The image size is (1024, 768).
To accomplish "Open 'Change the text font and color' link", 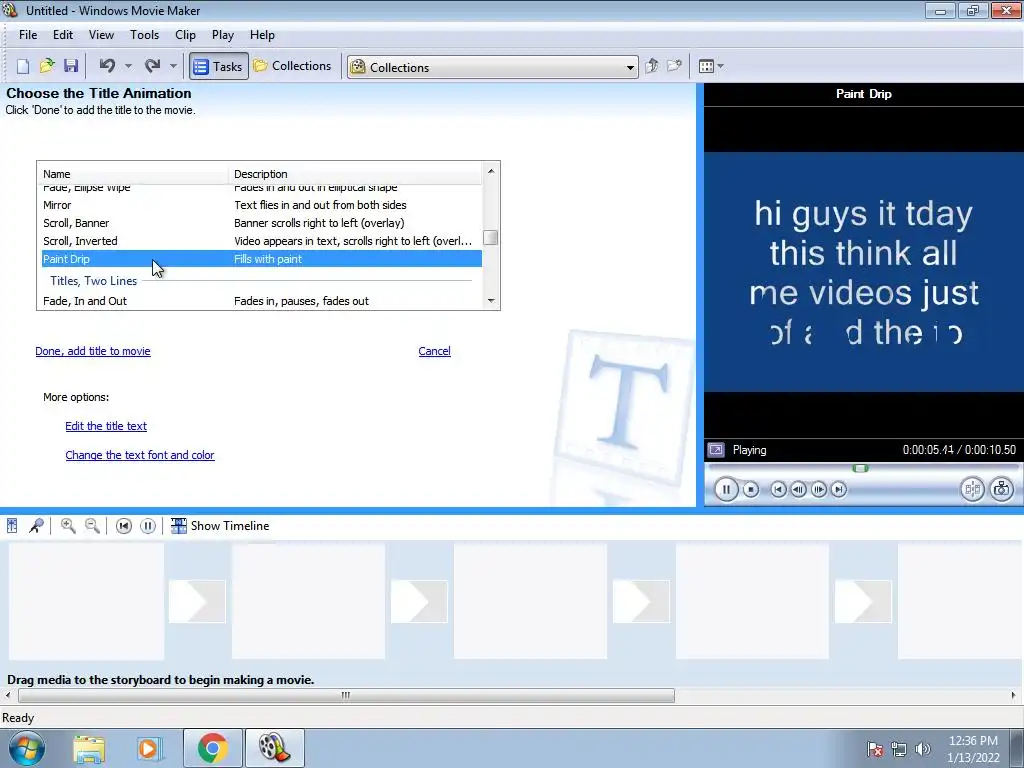I will pyautogui.click(x=140, y=455).
